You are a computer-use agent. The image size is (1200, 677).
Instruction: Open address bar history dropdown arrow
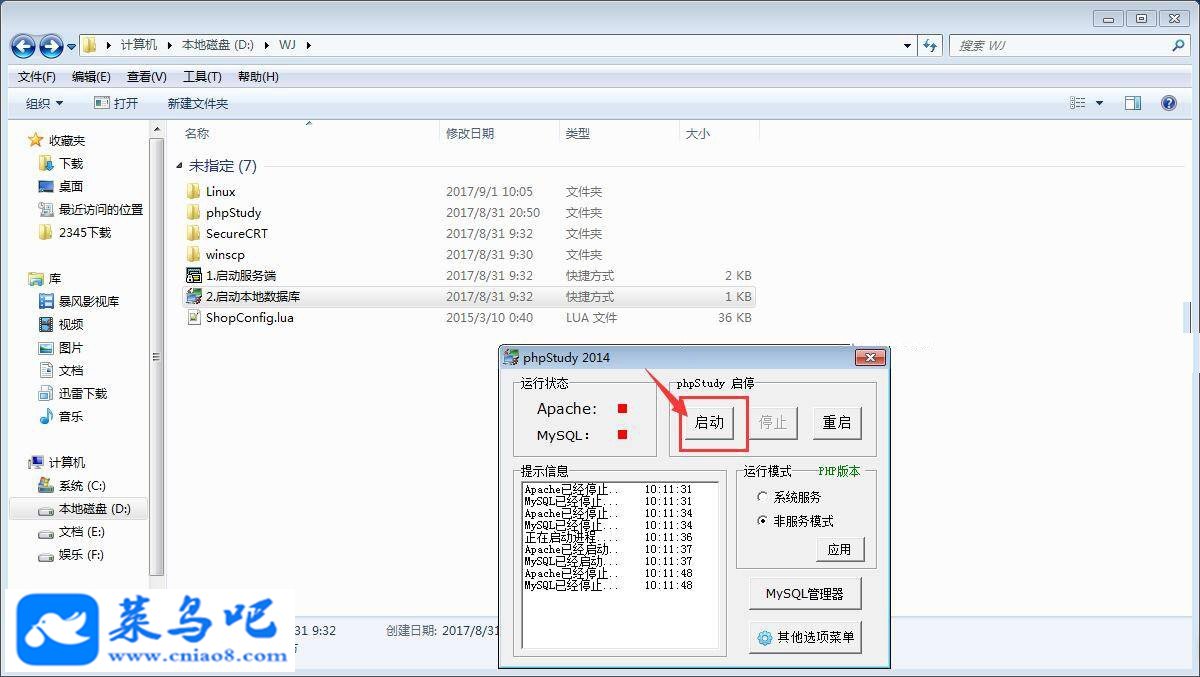(x=907, y=45)
